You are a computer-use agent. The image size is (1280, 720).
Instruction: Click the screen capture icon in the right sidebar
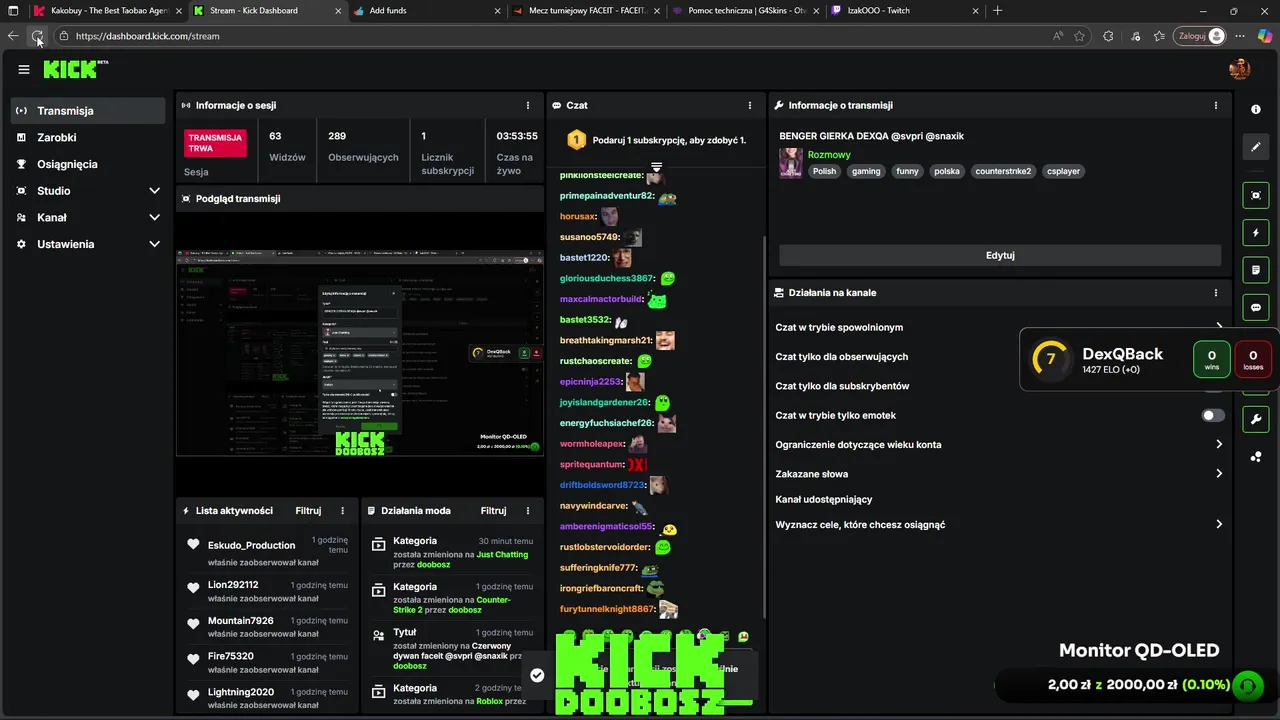coord(1256,195)
